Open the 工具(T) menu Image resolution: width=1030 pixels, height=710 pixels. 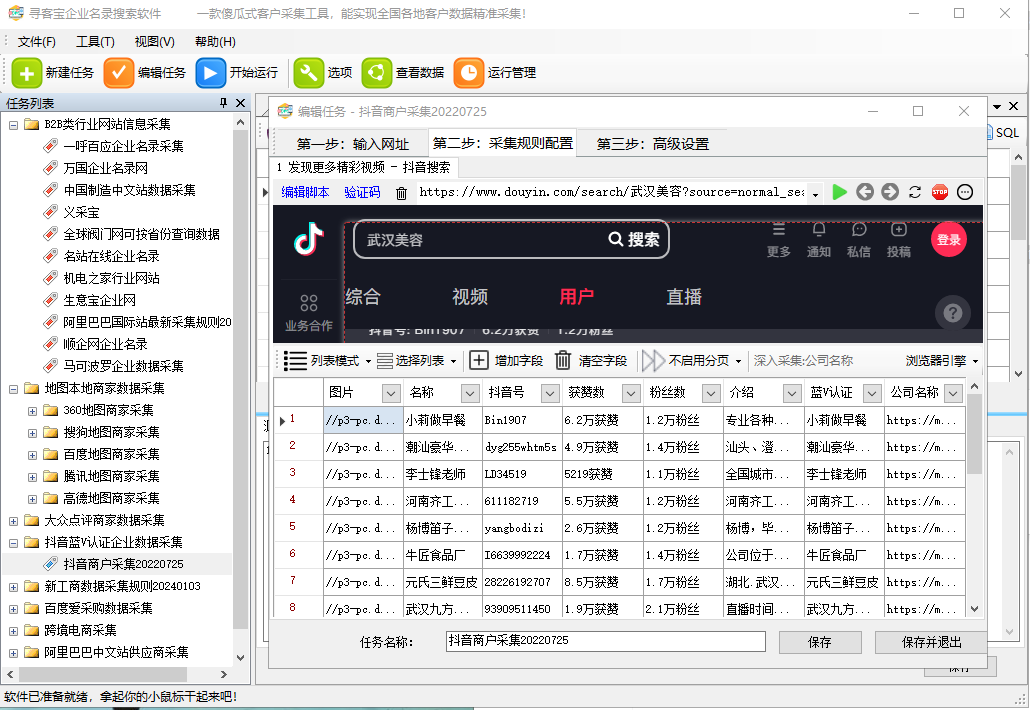(x=95, y=42)
